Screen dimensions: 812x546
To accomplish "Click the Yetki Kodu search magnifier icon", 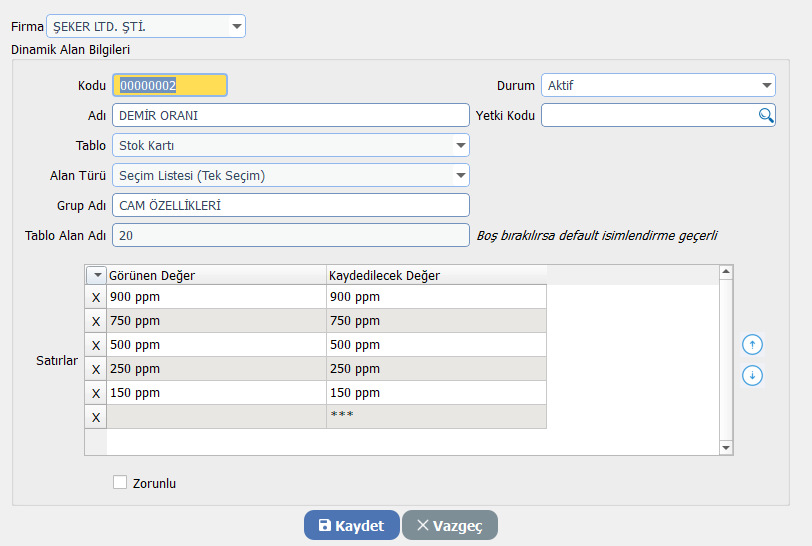I will coord(766,116).
